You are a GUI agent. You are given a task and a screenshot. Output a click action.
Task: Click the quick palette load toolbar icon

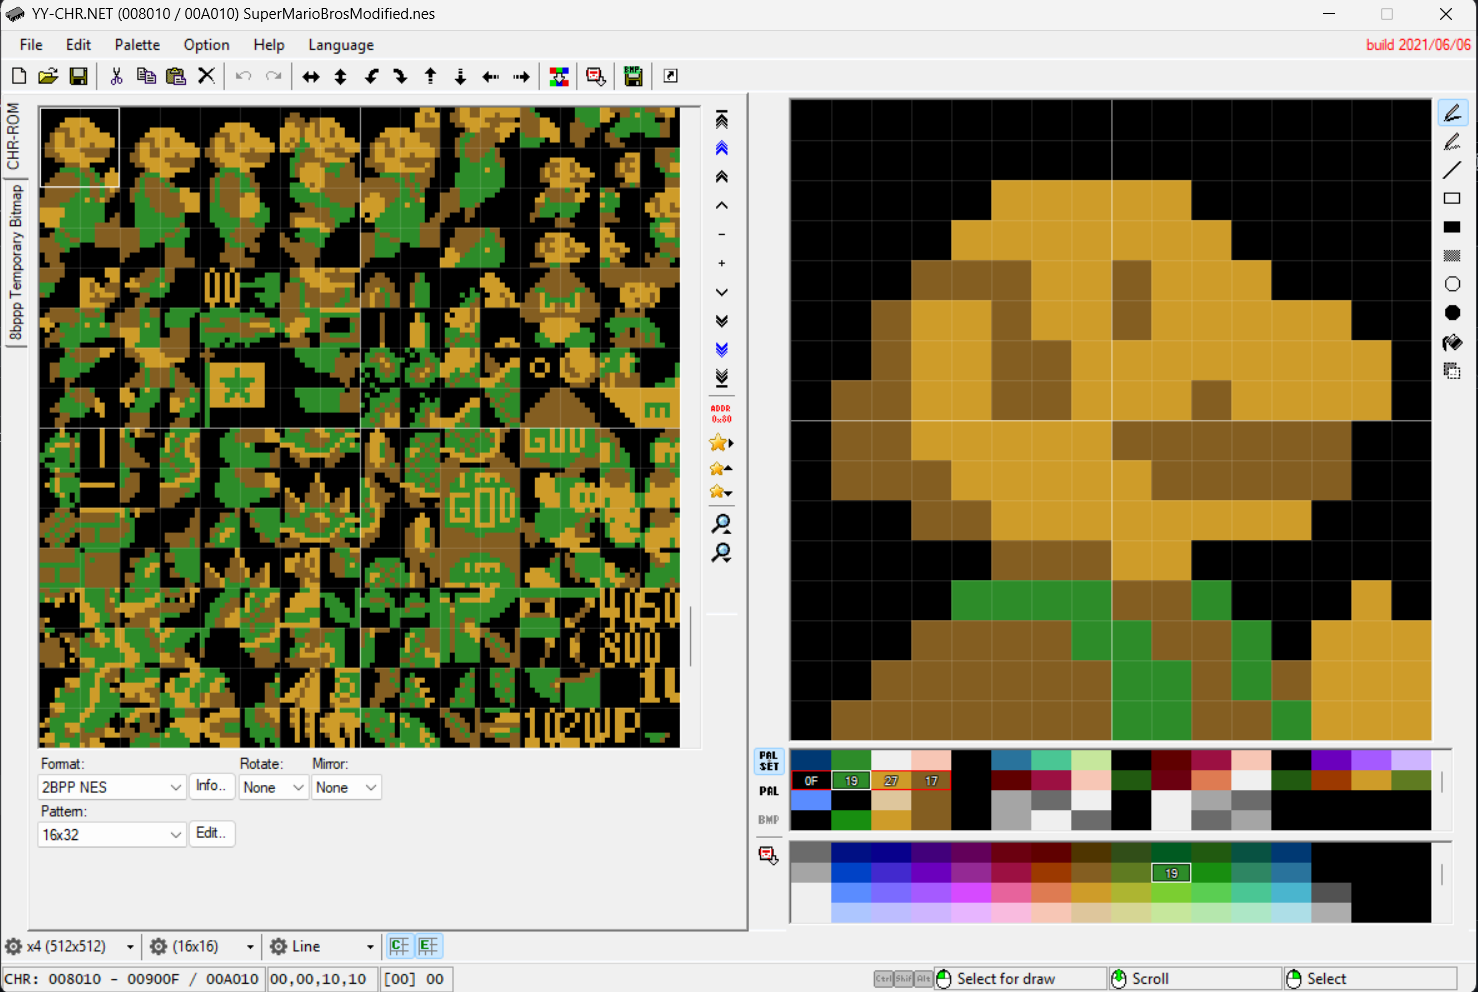[x=596, y=76]
